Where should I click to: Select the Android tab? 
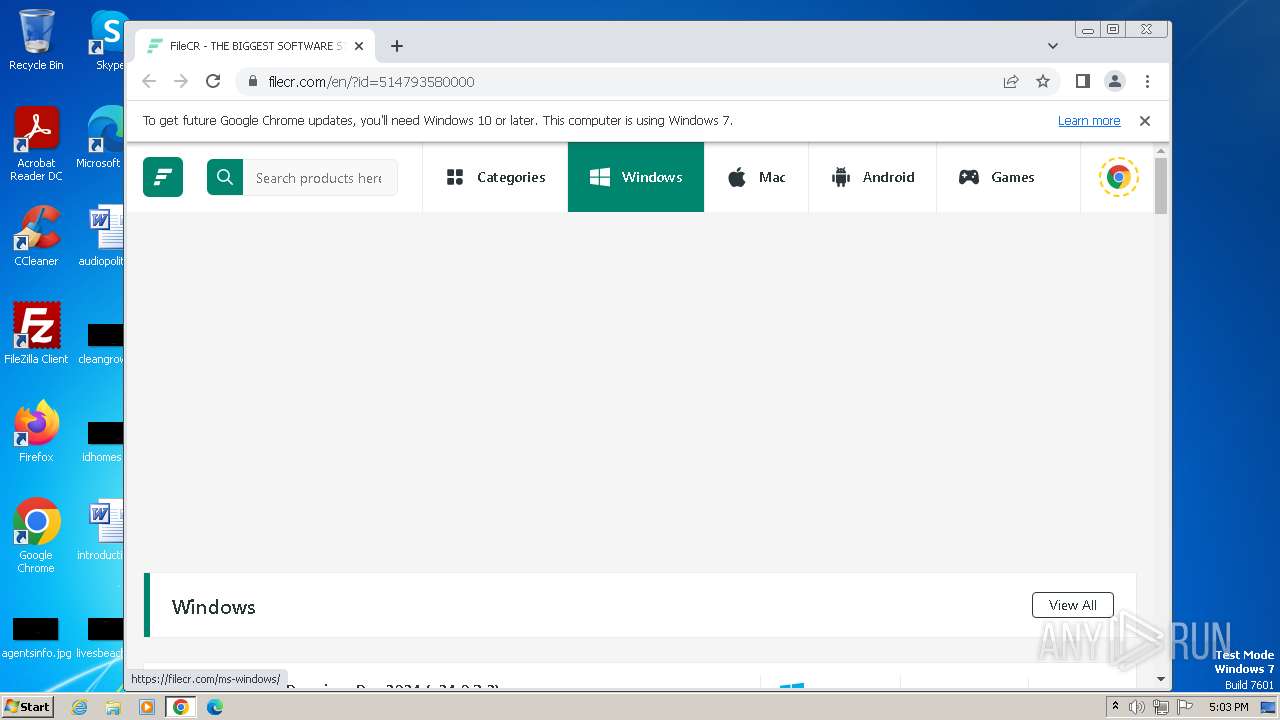click(x=872, y=177)
